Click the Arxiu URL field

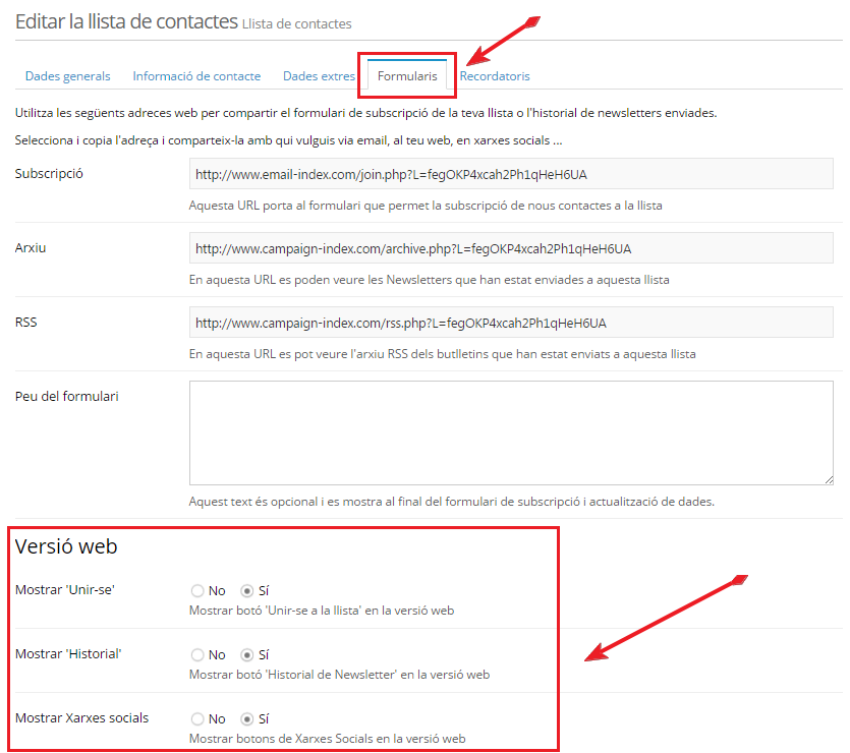[x=511, y=248]
